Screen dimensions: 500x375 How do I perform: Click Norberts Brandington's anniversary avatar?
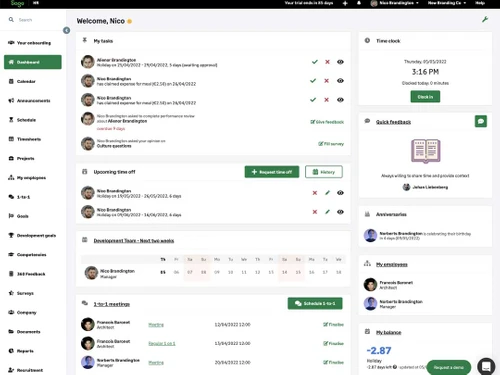(x=370, y=236)
